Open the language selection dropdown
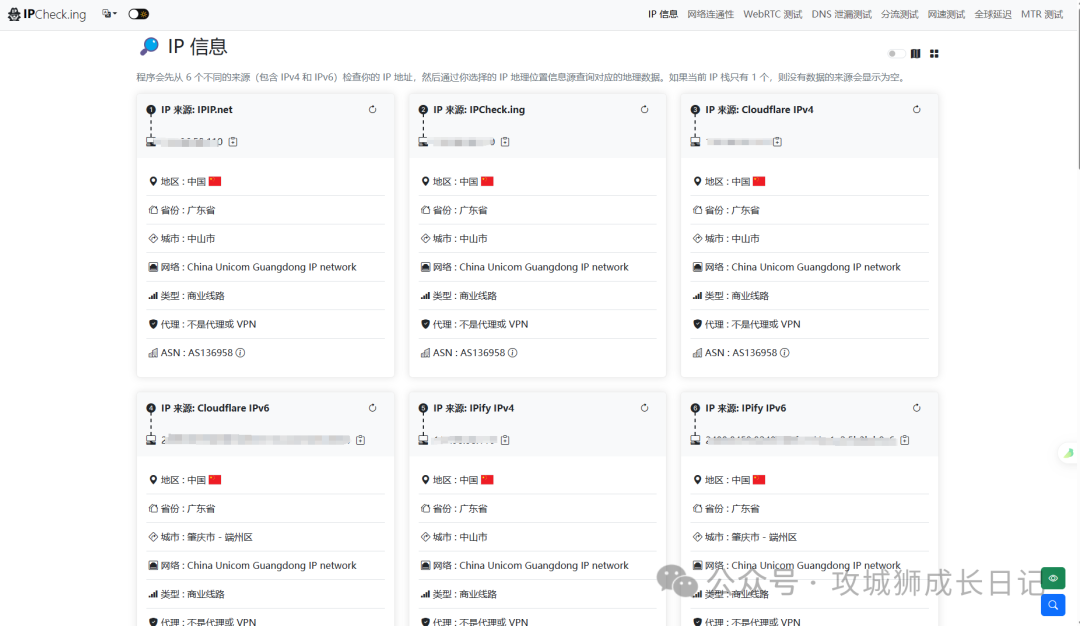Image resolution: width=1080 pixels, height=626 pixels. (109, 14)
